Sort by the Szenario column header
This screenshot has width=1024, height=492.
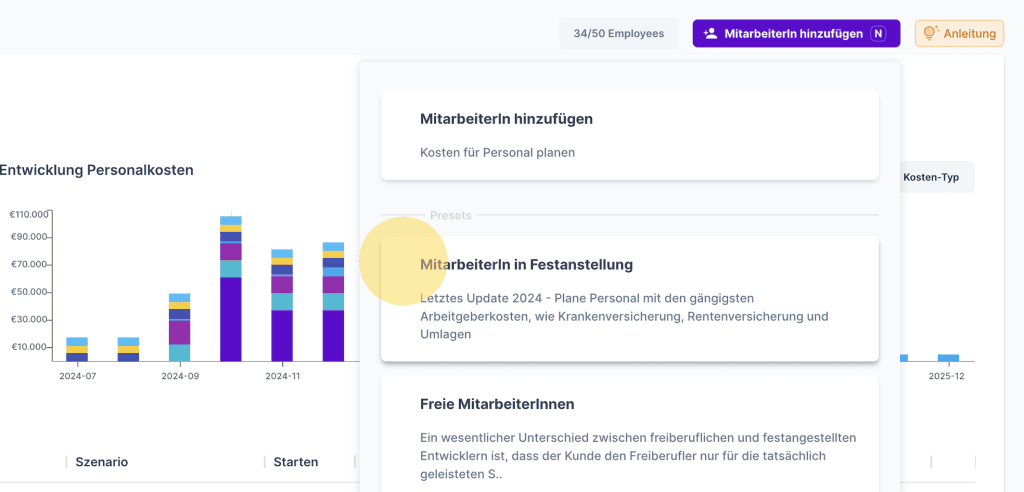click(102, 462)
